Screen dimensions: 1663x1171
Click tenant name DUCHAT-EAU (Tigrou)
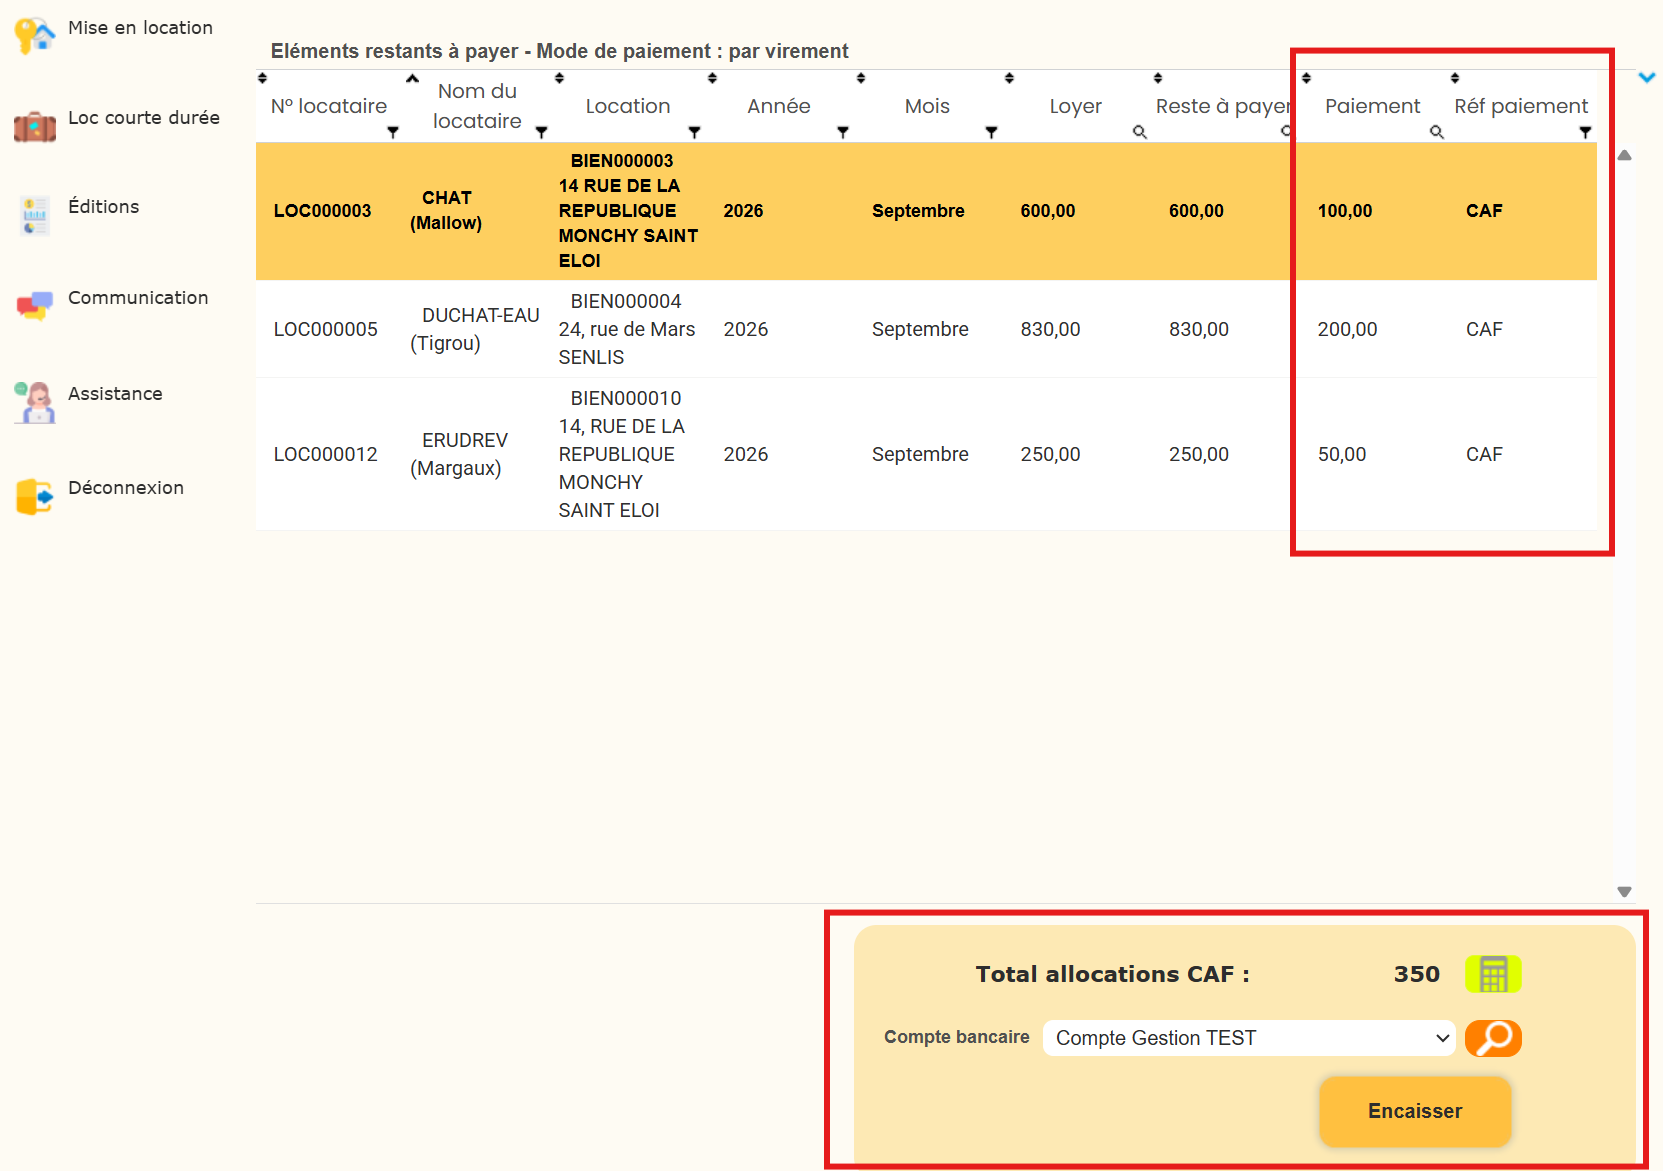[x=475, y=329]
